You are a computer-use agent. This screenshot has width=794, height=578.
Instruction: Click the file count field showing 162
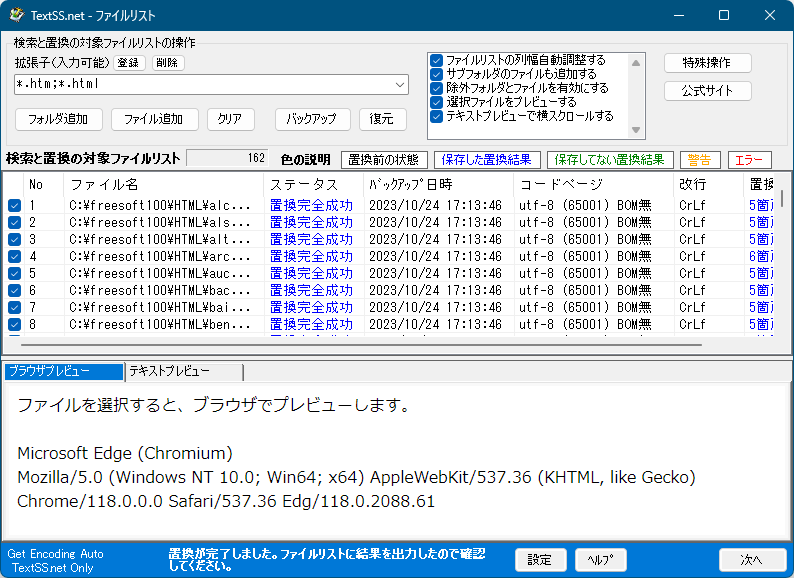click(x=227, y=158)
